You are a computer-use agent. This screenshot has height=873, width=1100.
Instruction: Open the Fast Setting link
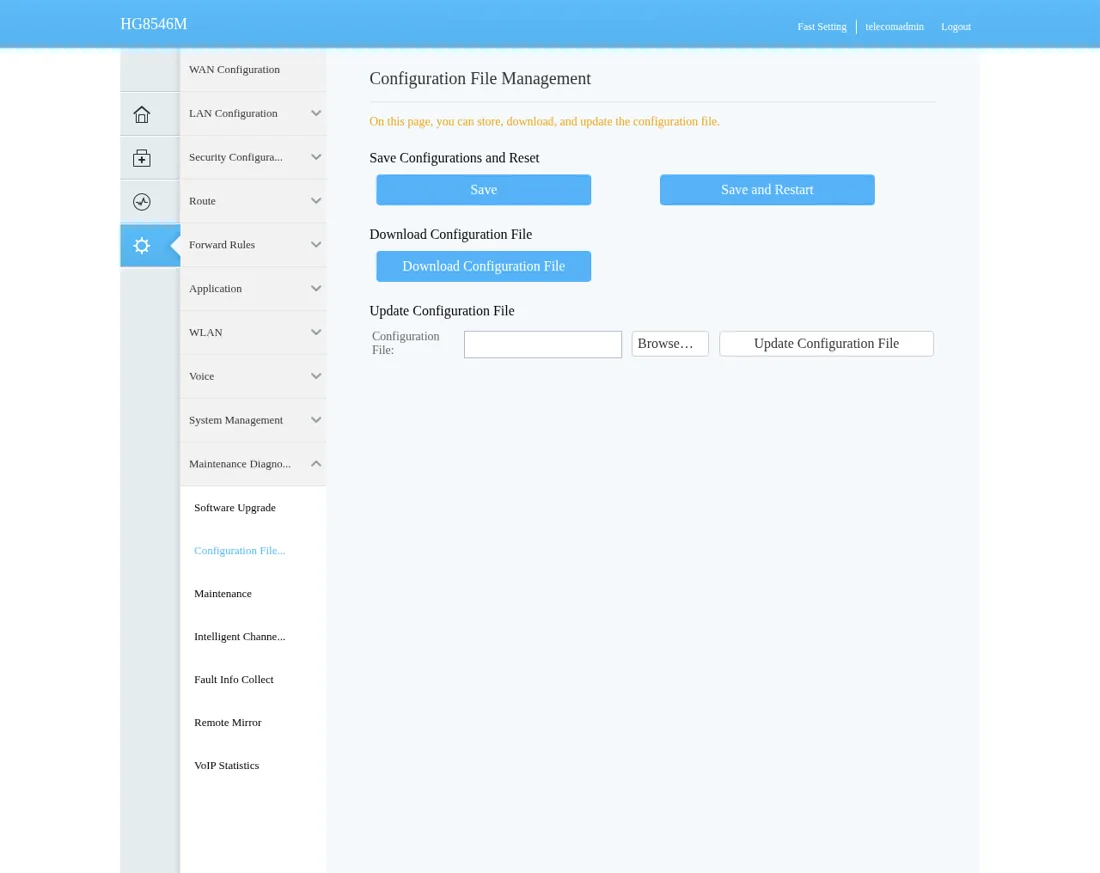click(821, 27)
